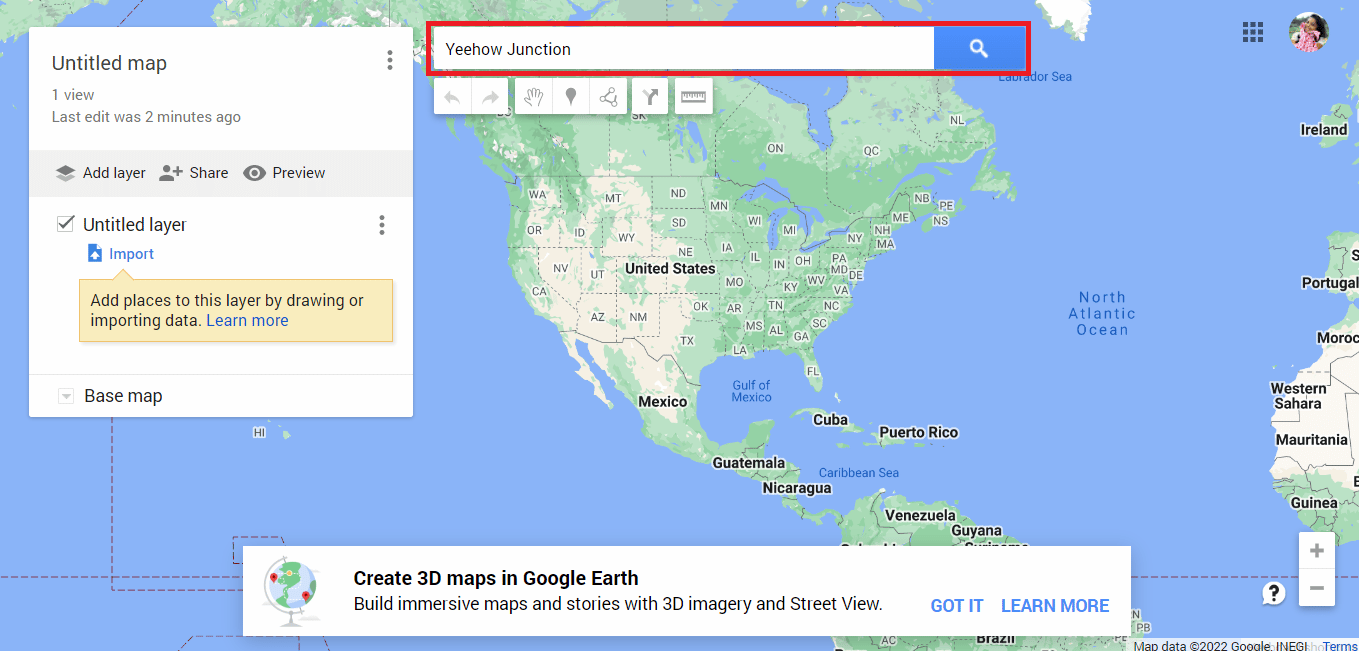Open Untitled layer three-dot options
Viewport: 1359px width, 651px height.
coord(381,225)
